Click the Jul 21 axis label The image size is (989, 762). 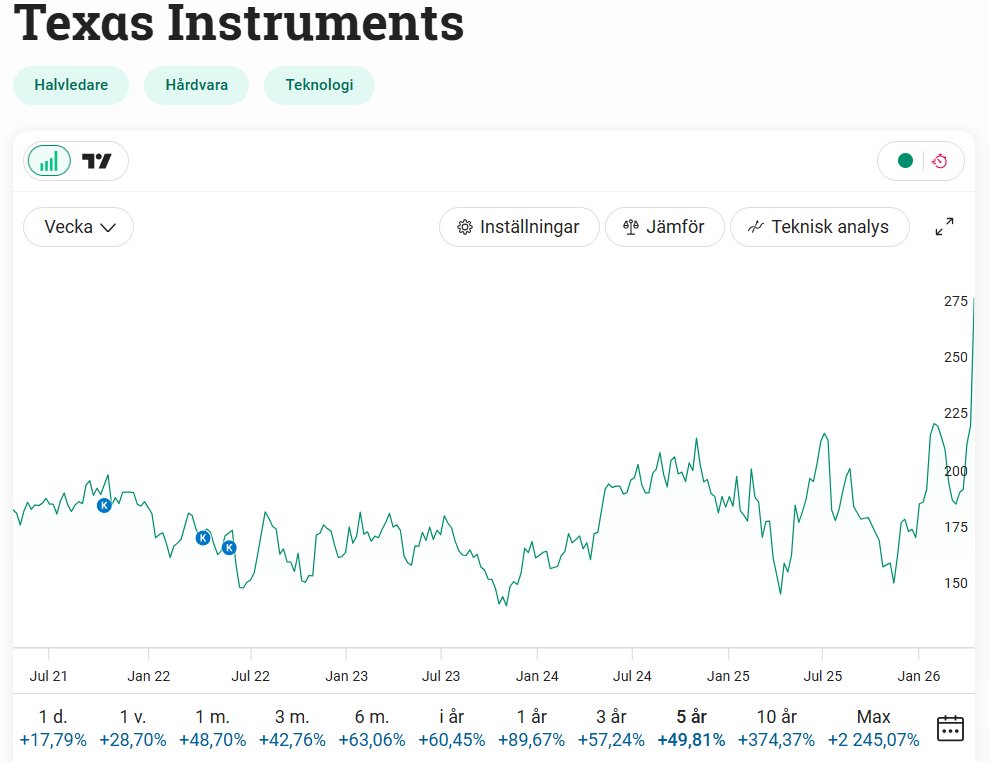(x=48, y=676)
